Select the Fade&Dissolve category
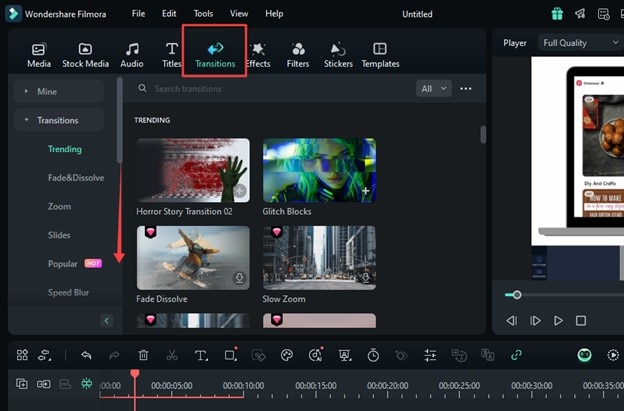This screenshot has height=411, width=624. (76, 178)
